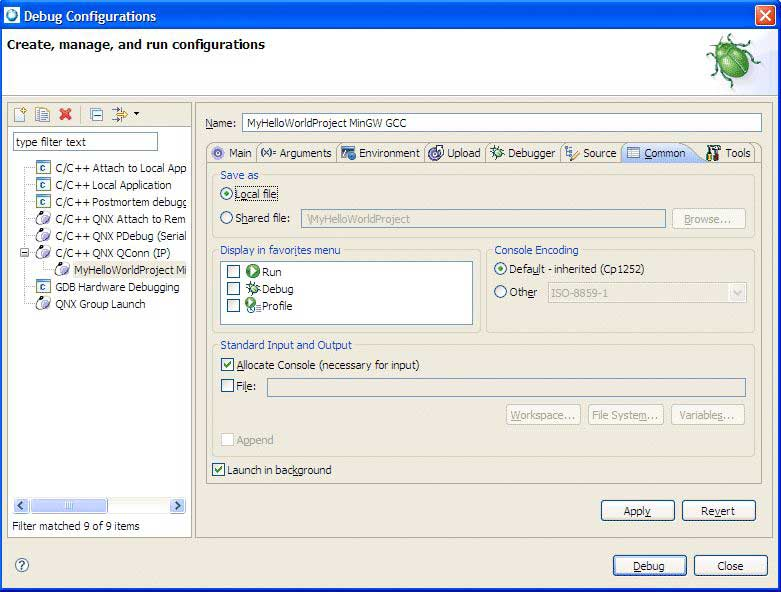The height and width of the screenshot is (592, 781).
Task: Choose the Other console encoding option
Action: (501, 292)
